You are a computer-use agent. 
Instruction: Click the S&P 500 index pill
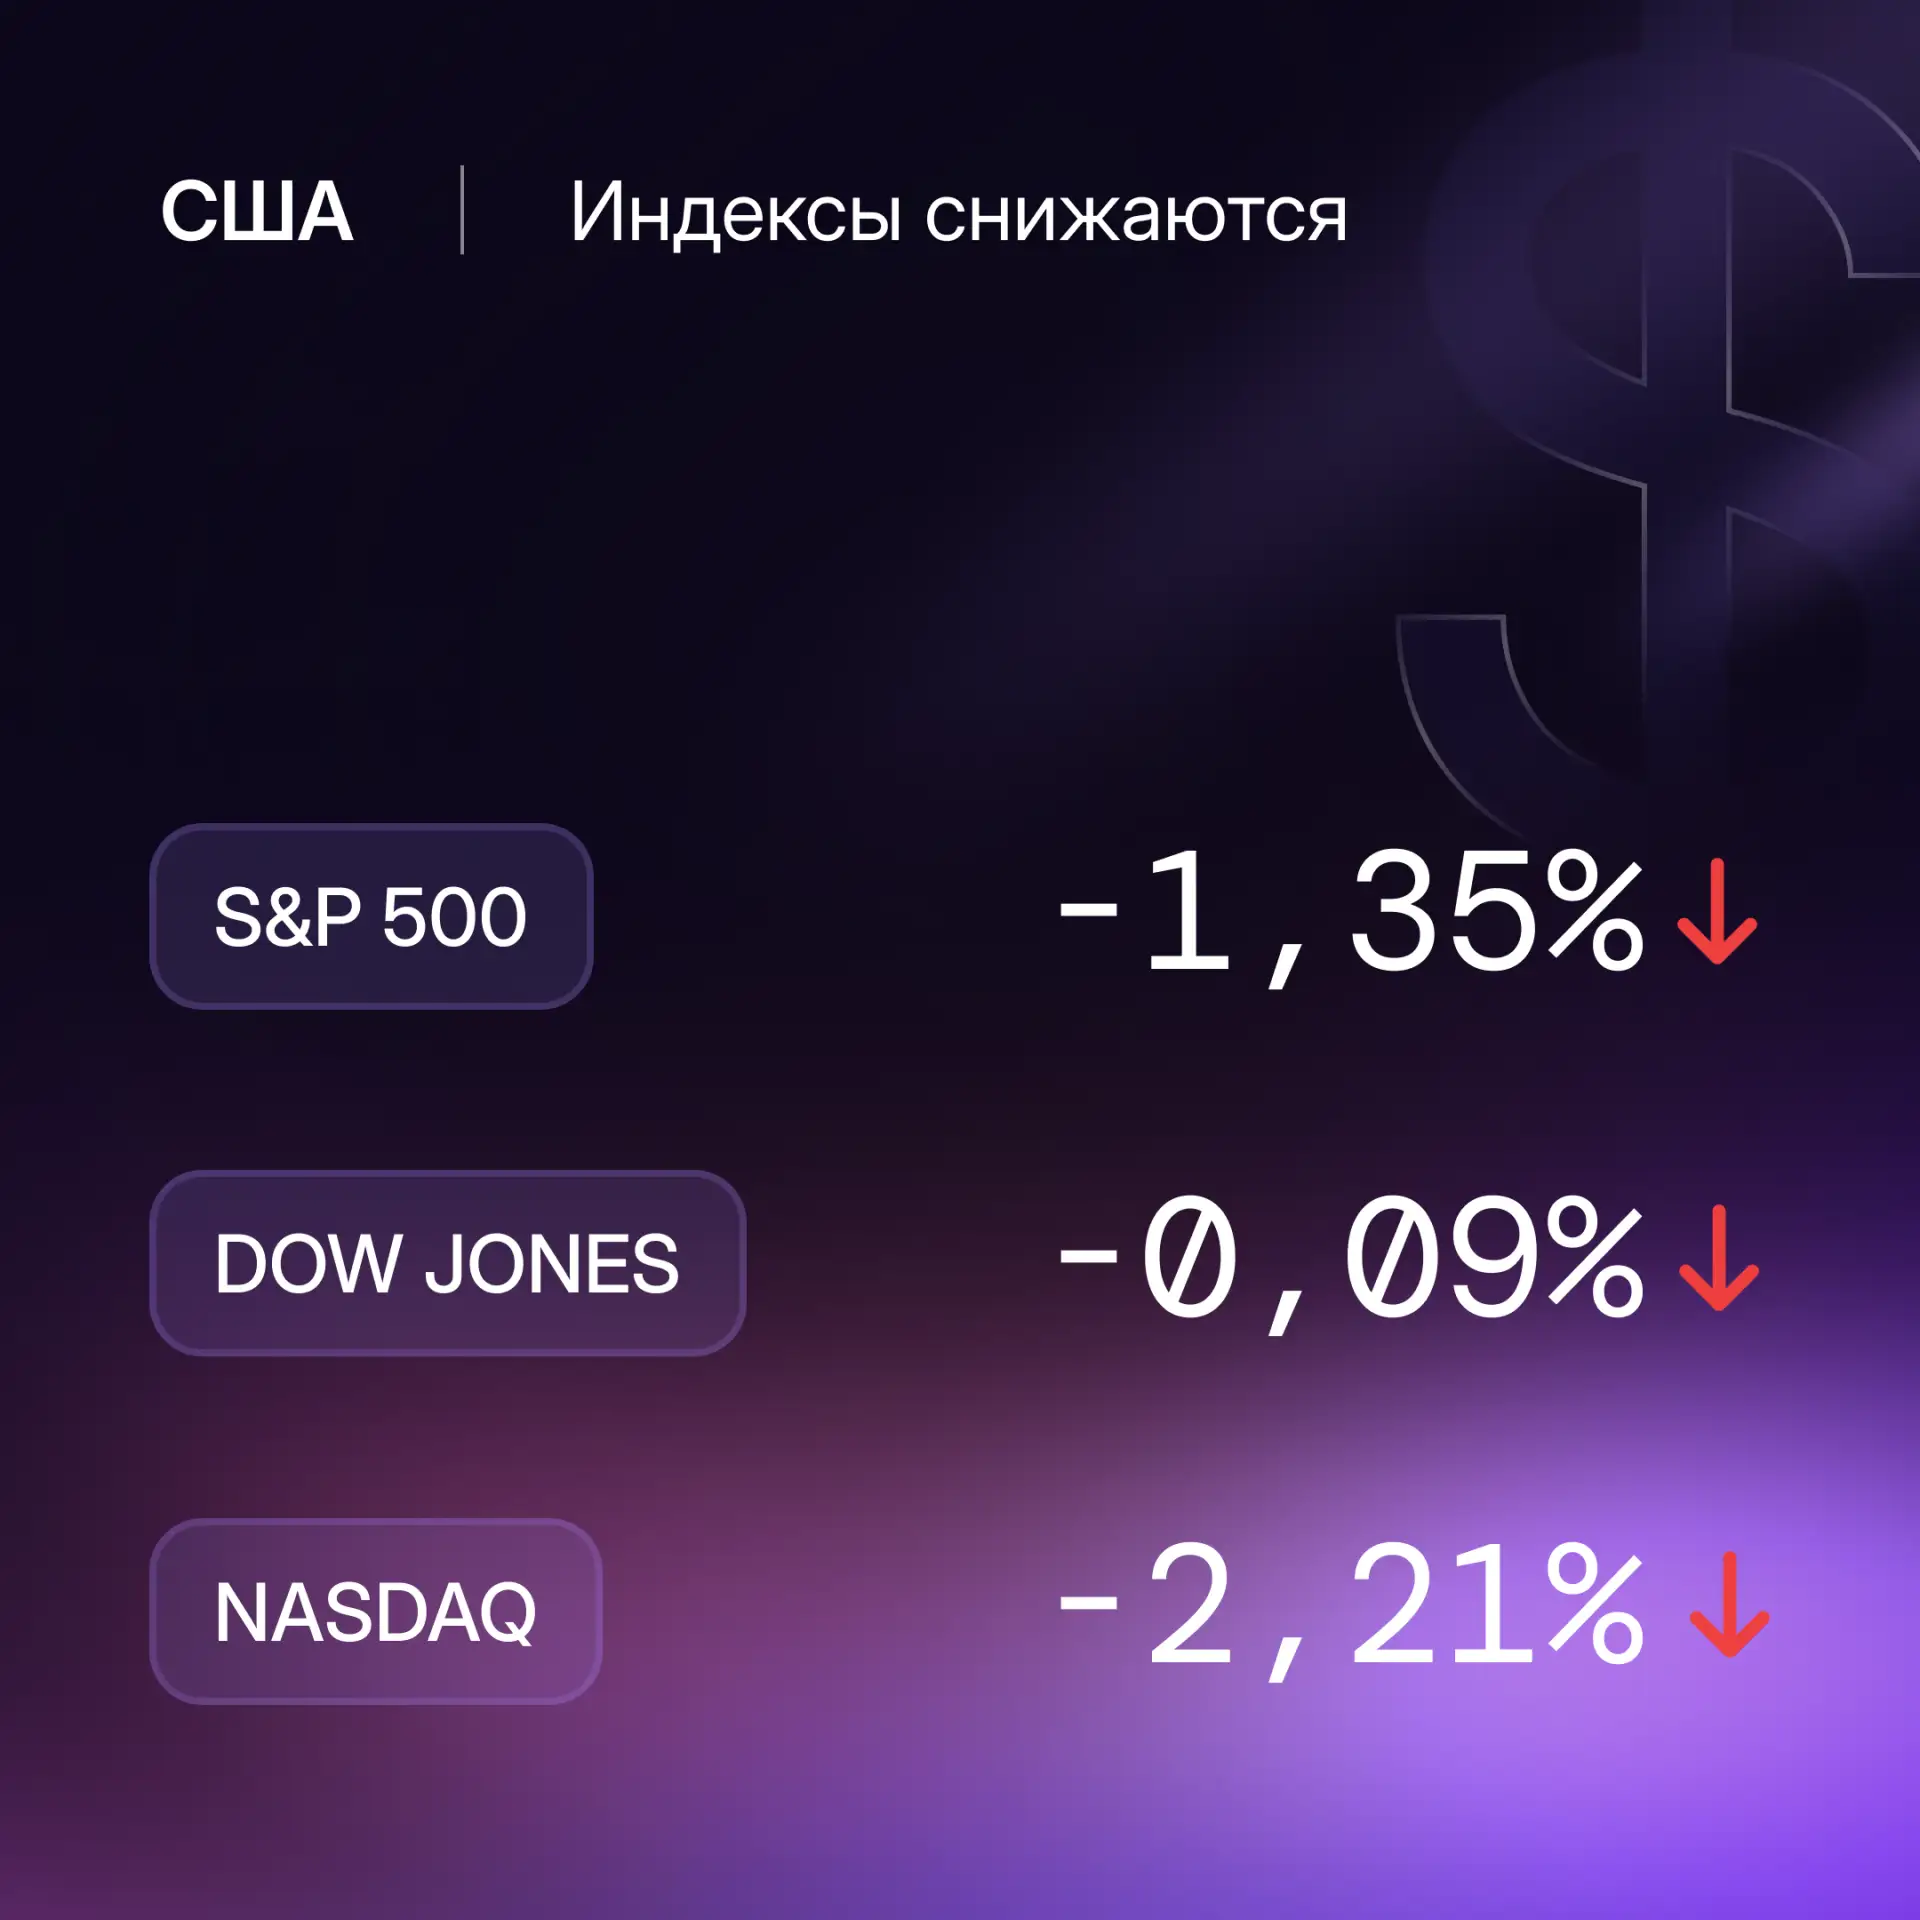tap(371, 916)
